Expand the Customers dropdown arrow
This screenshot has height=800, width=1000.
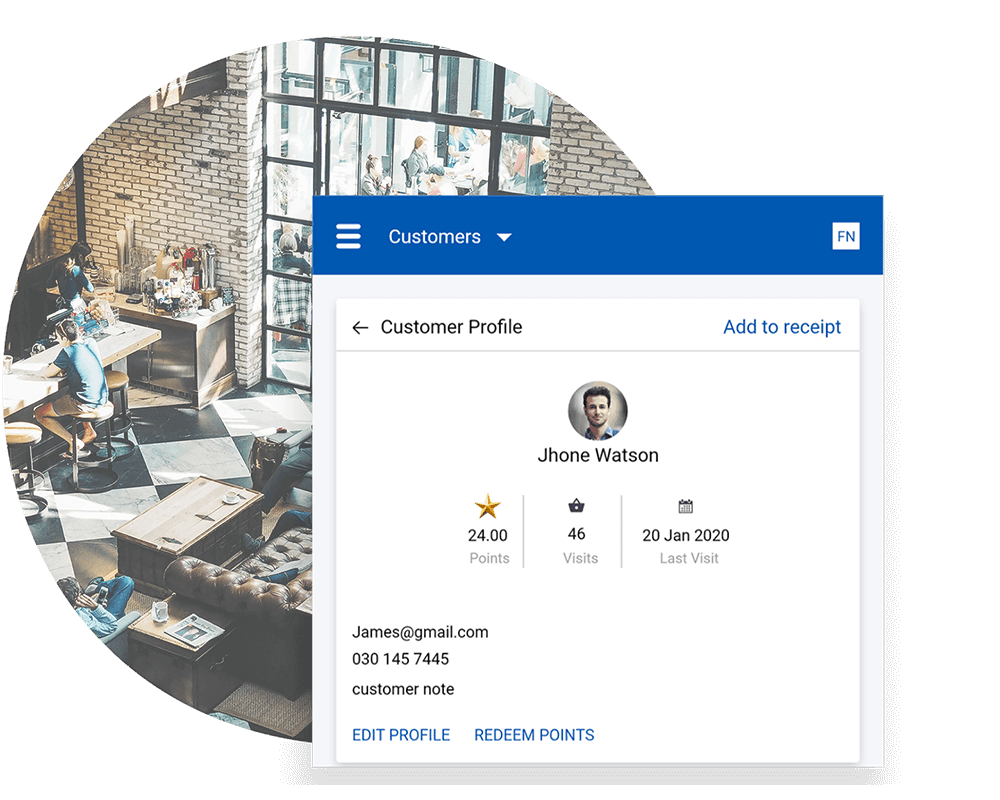504,238
